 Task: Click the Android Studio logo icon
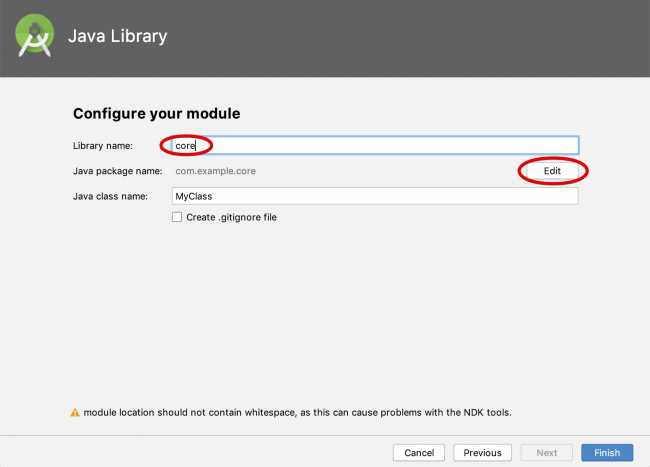point(35,35)
